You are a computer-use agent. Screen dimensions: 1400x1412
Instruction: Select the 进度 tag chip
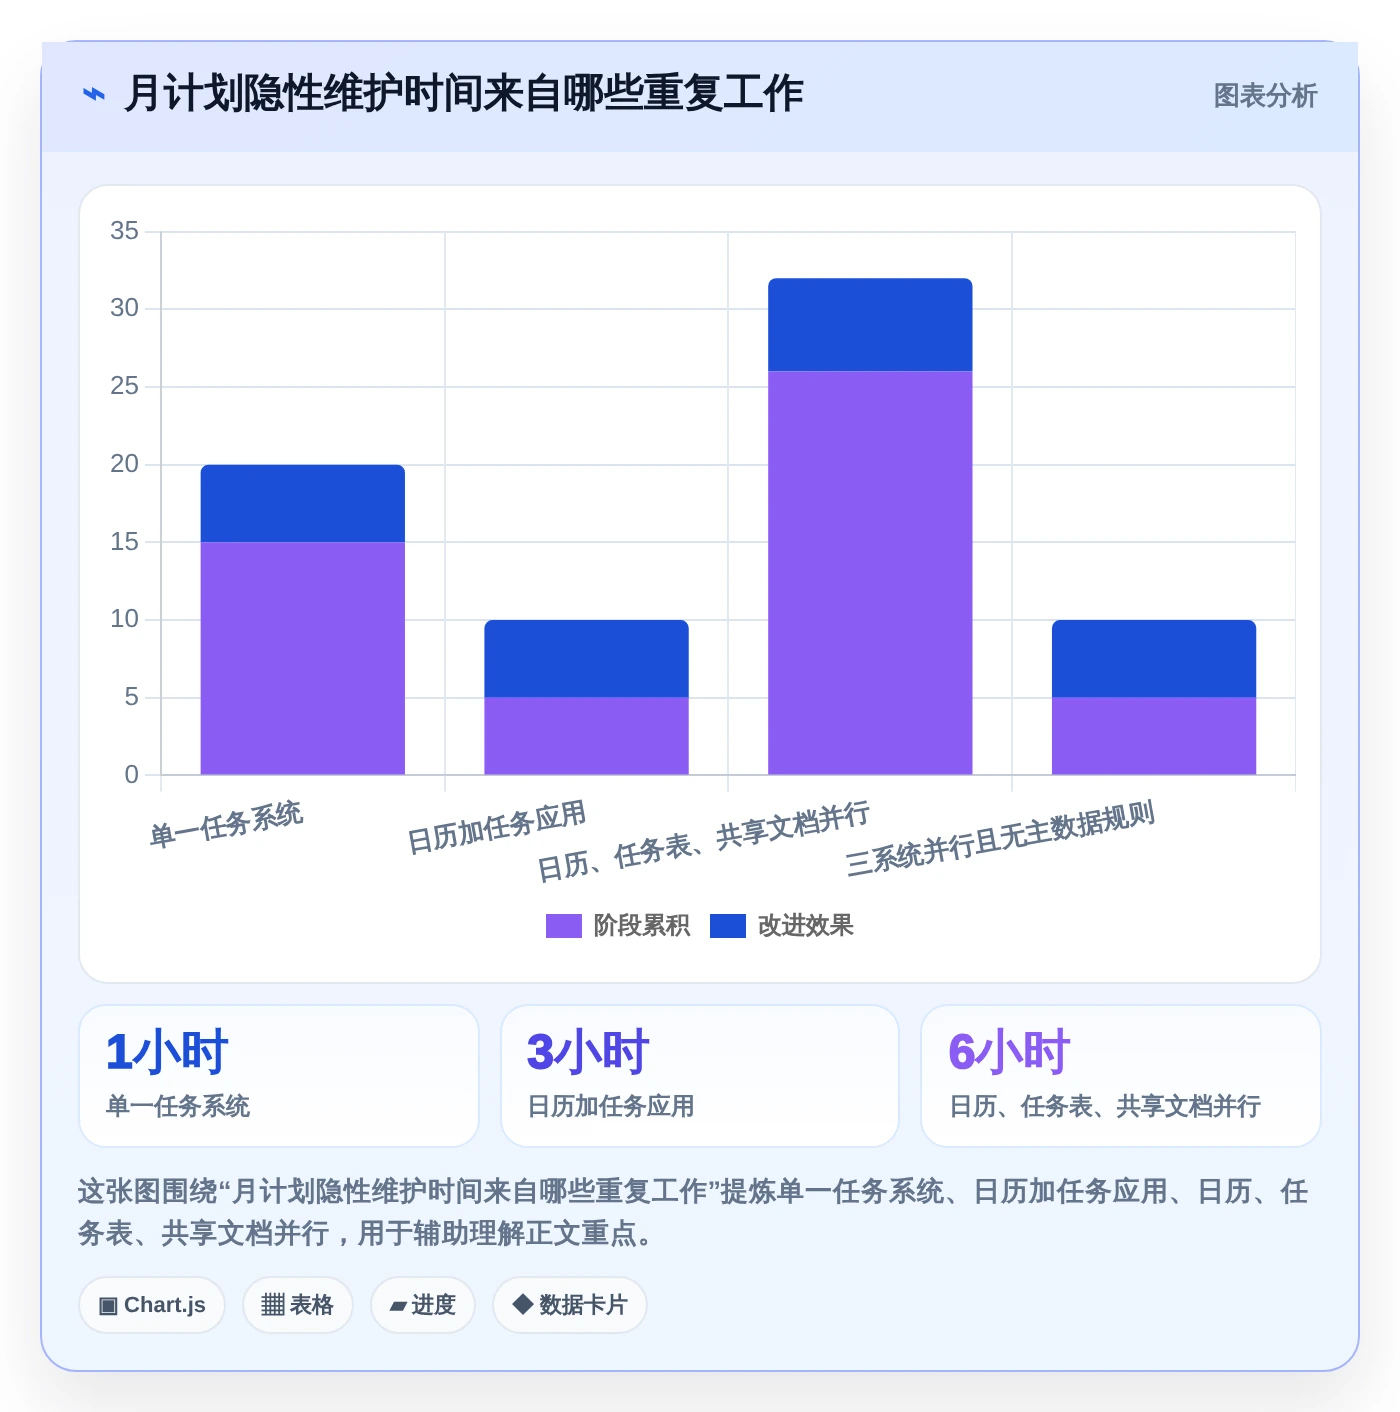coord(423,1305)
